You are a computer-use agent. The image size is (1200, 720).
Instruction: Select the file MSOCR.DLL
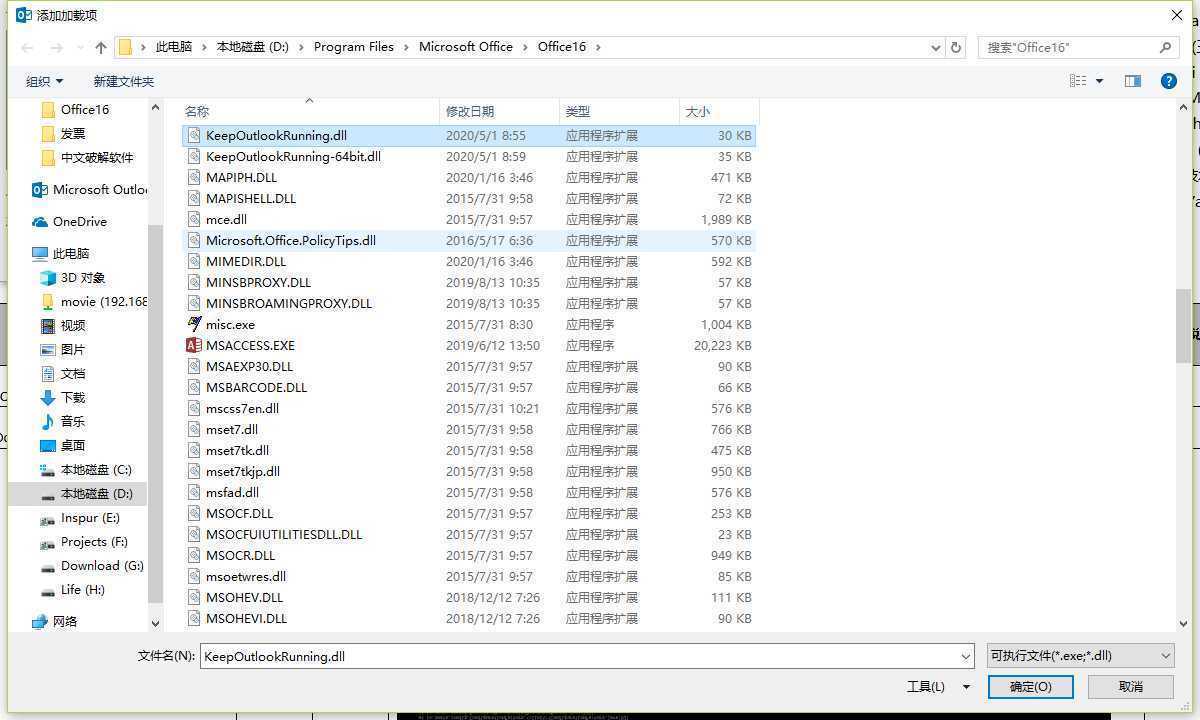(x=469, y=555)
